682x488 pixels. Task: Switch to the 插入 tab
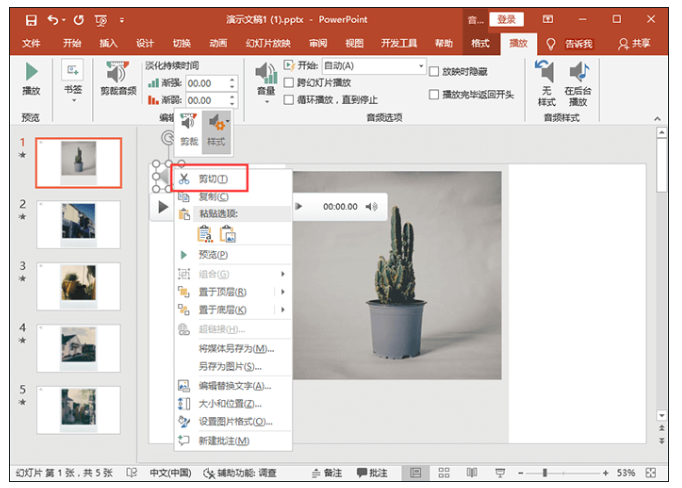pyautogui.click(x=109, y=43)
